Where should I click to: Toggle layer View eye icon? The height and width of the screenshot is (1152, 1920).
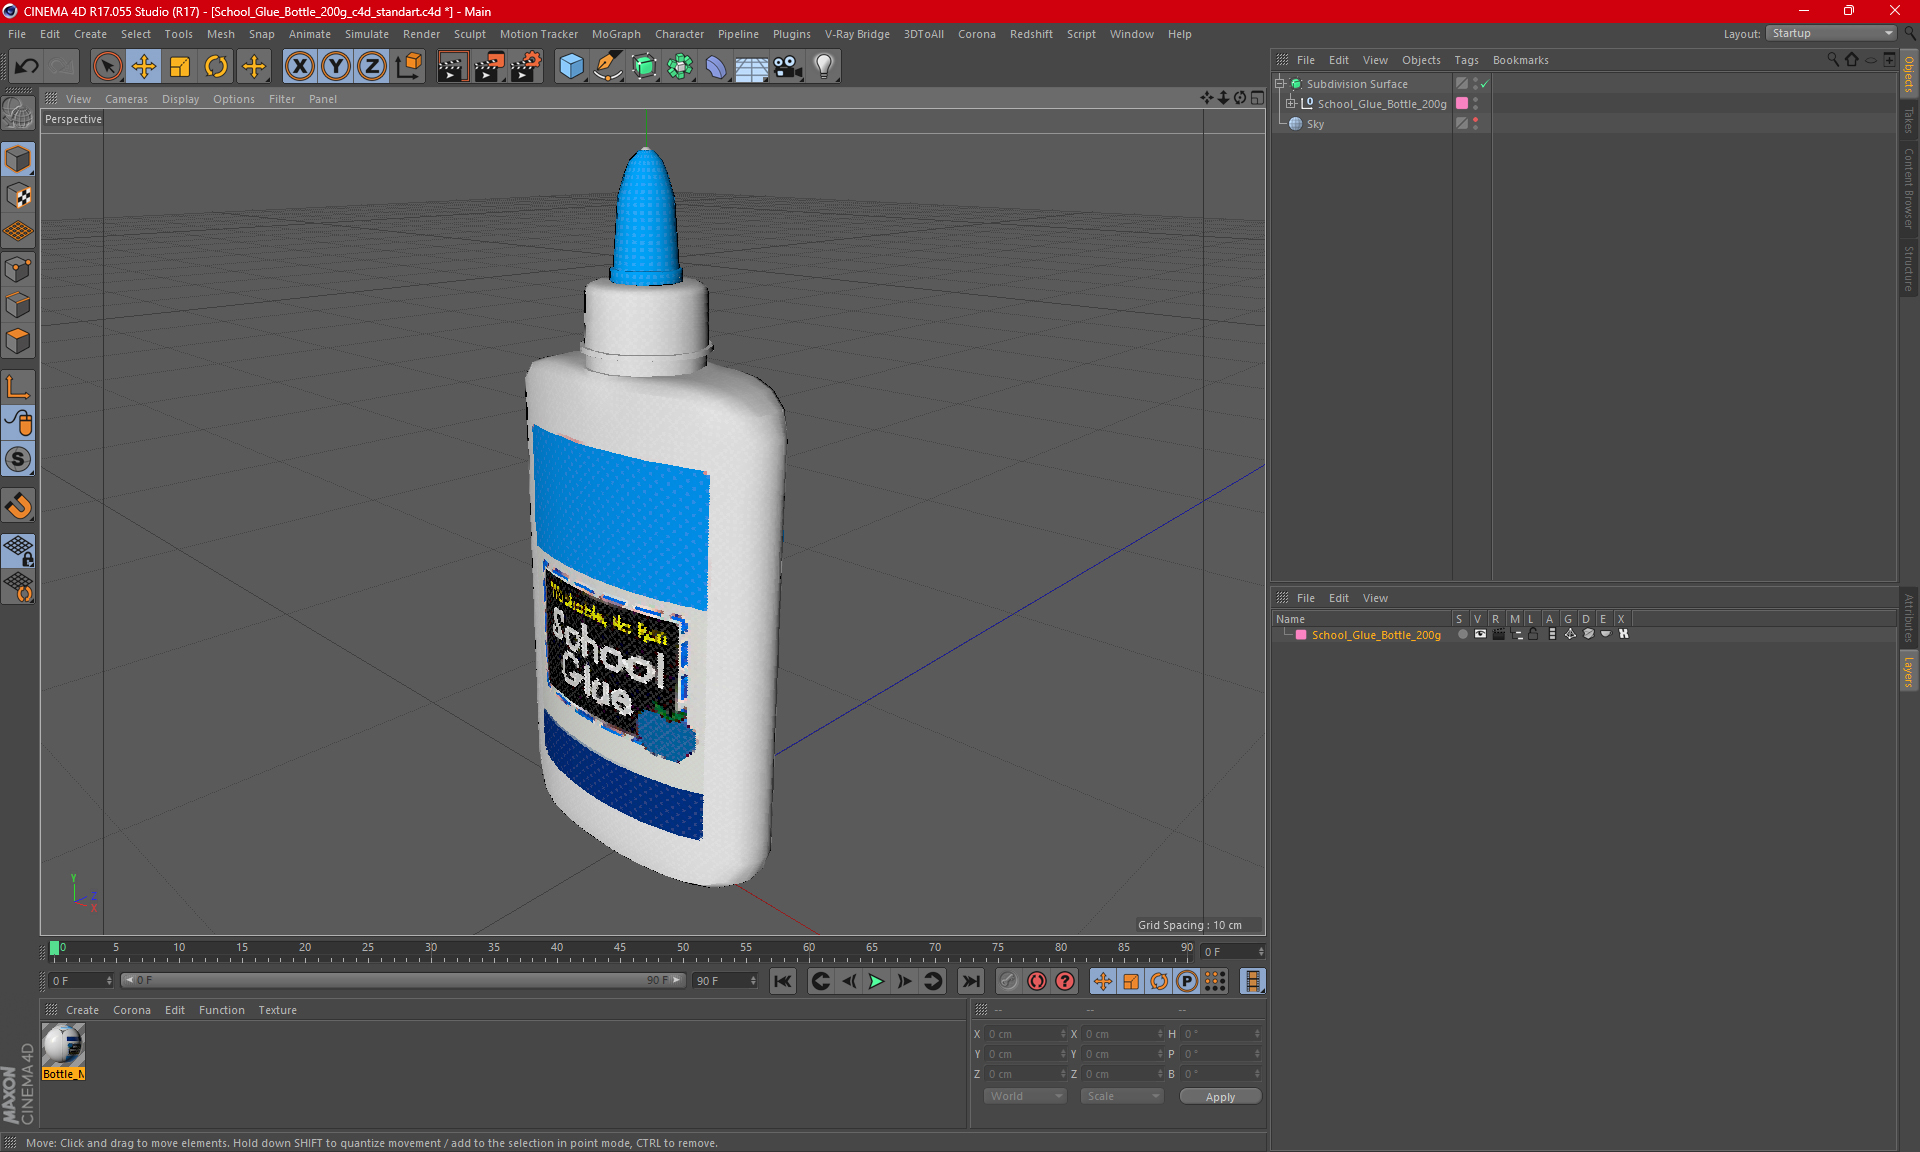tap(1480, 634)
